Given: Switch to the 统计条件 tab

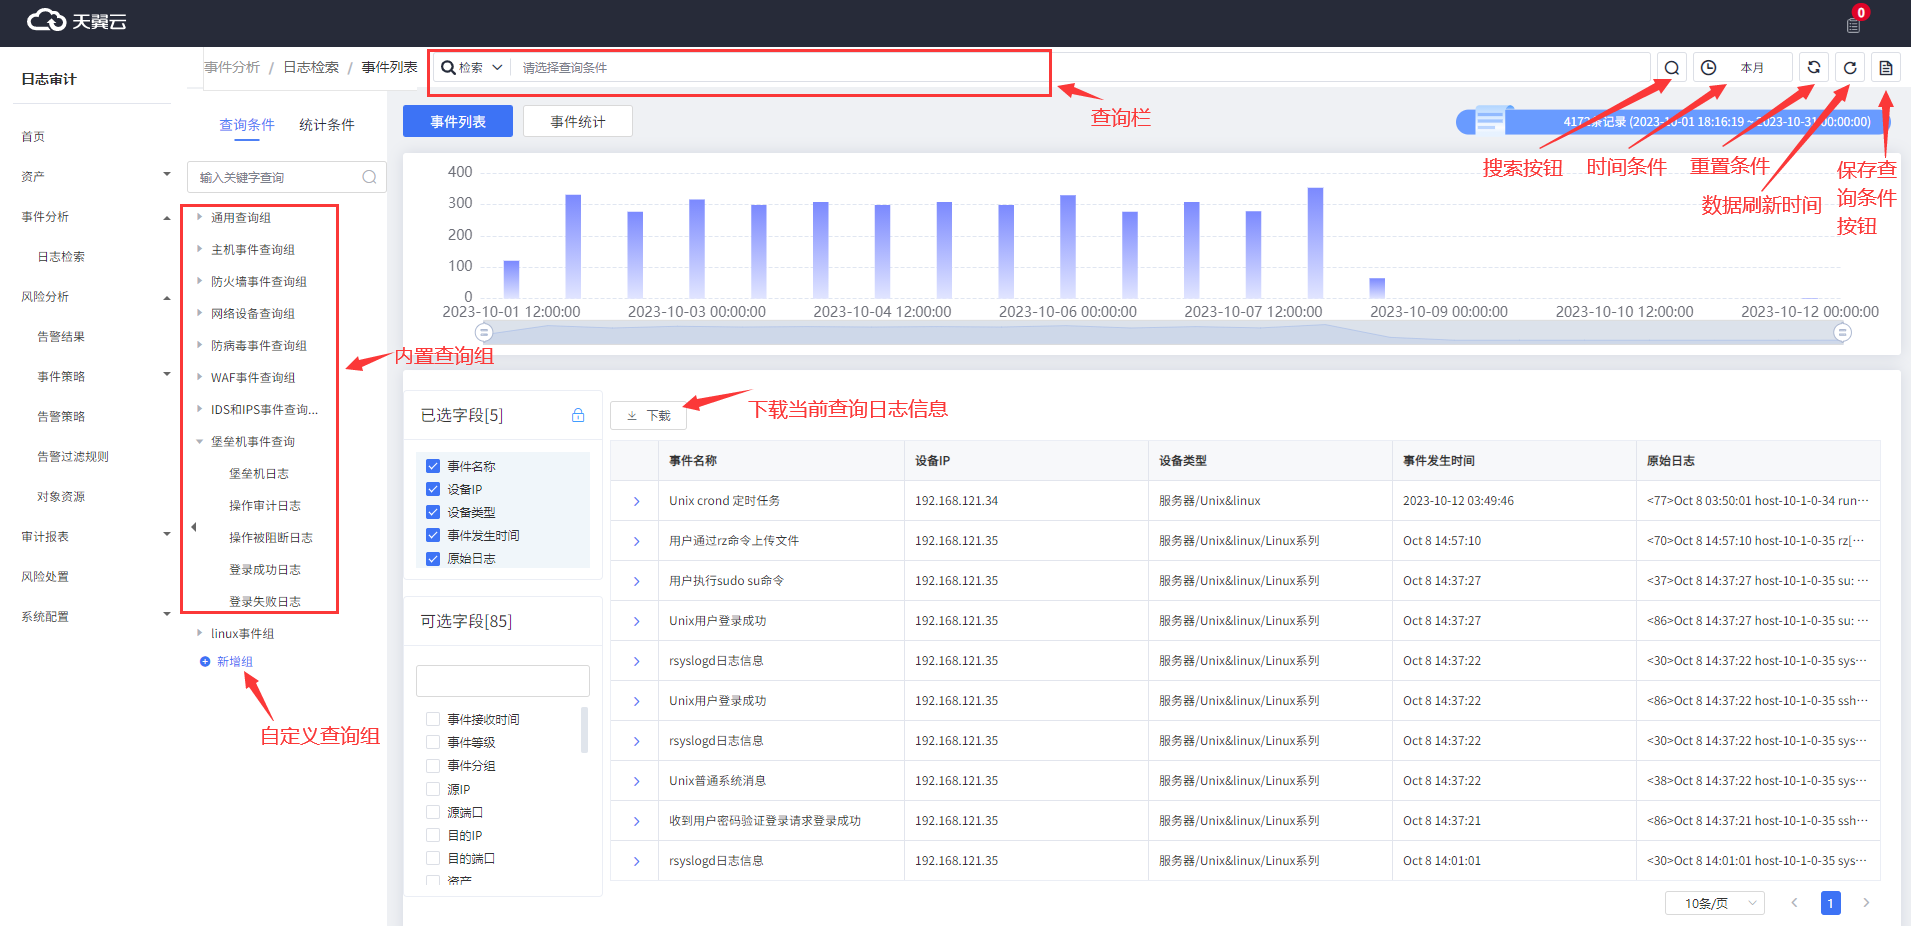Looking at the screenshot, I should 327,125.
